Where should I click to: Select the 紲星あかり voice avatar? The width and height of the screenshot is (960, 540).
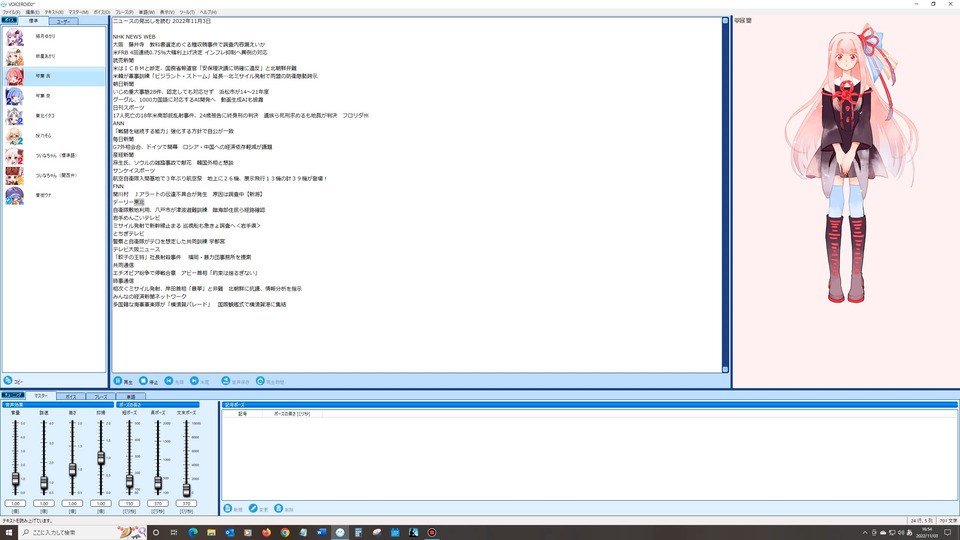click(x=15, y=56)
